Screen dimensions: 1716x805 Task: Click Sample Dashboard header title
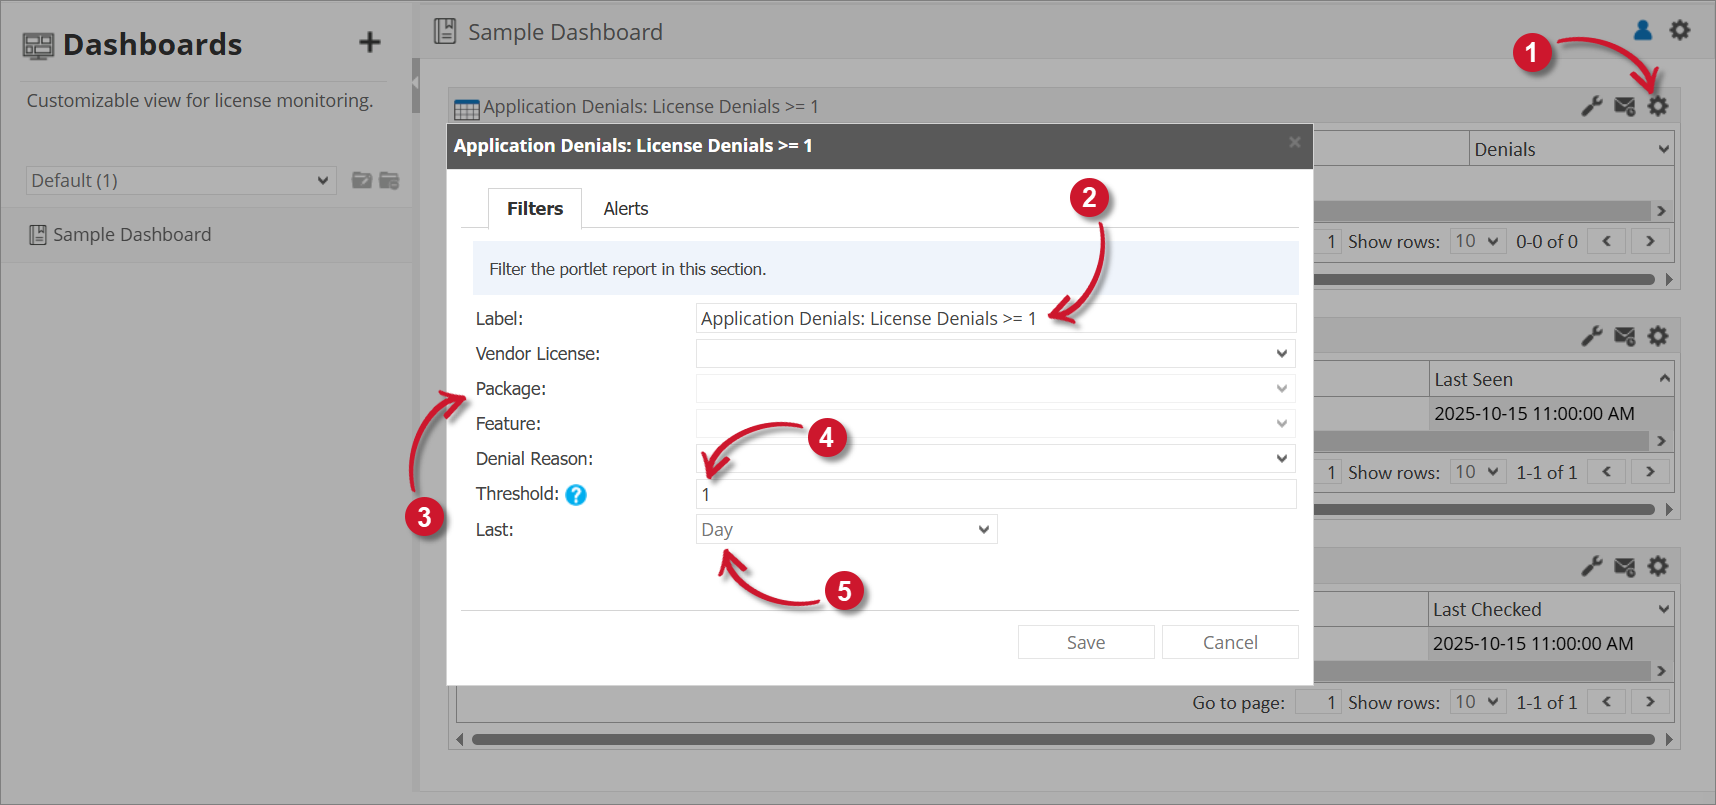(565, 31)
